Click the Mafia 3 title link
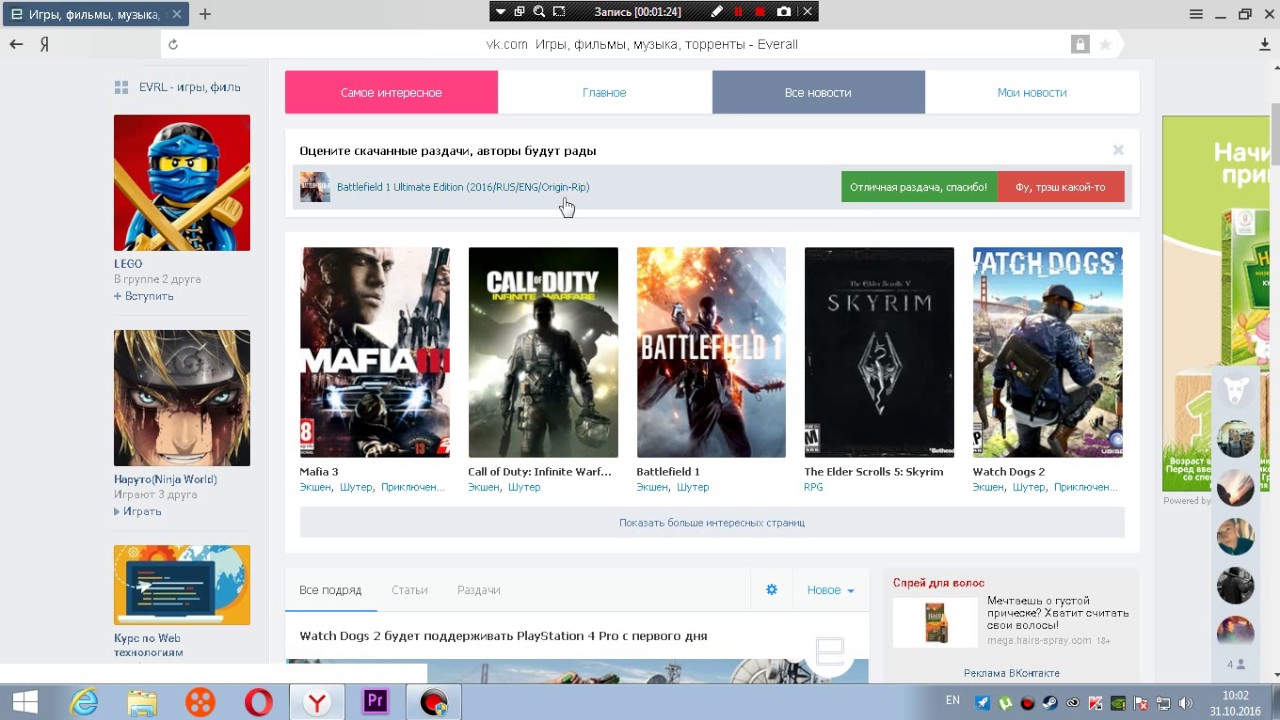Image resolution: width=1280 pixels, height=720 pixels. point(319,472)
